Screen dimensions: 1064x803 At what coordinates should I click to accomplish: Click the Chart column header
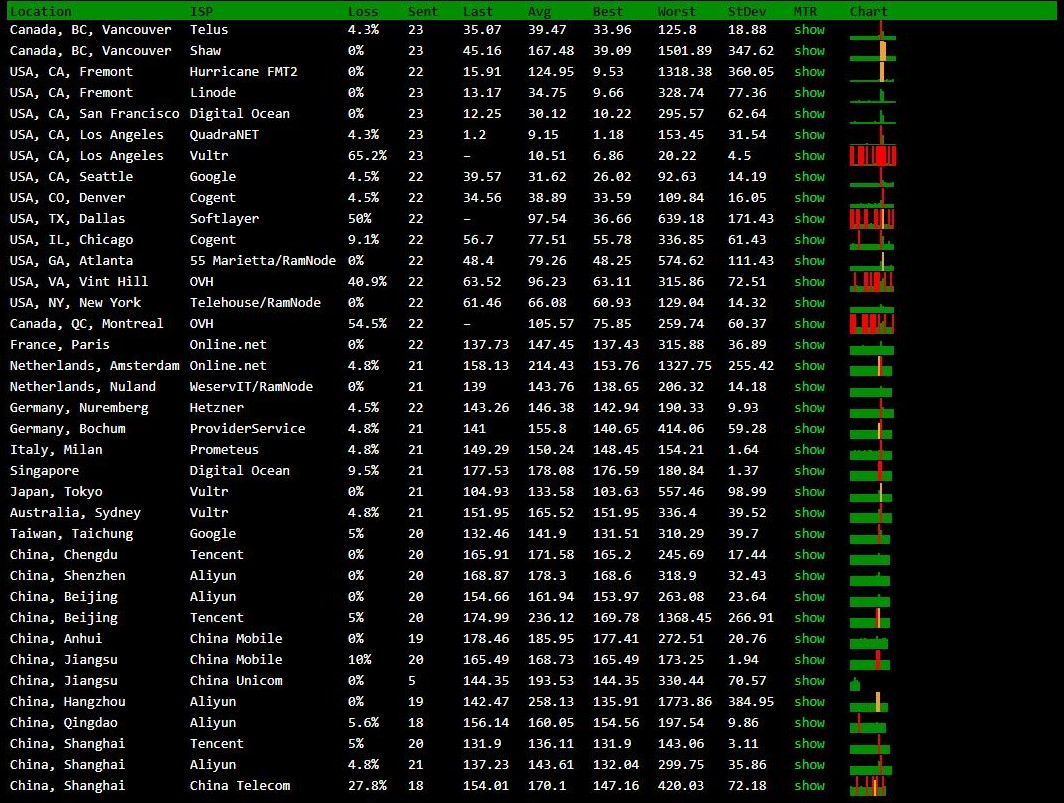(x=869, y=12)
